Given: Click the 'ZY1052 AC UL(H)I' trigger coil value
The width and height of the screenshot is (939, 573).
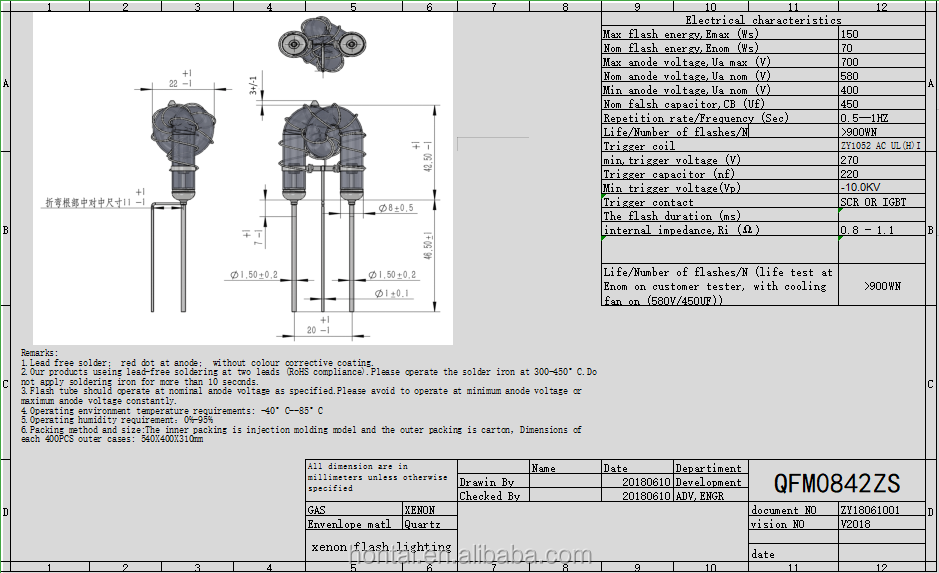Looking at the screenshot, I should coord(880,145).
